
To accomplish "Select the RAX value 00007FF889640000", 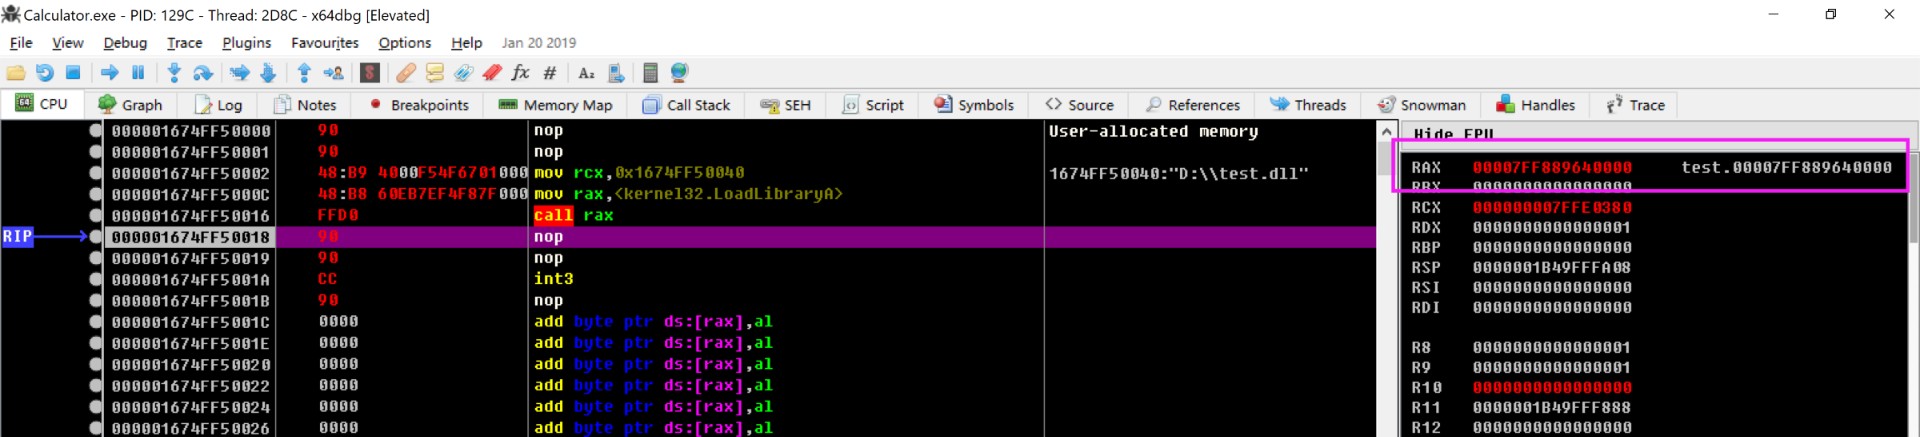I will [1552, 168].
